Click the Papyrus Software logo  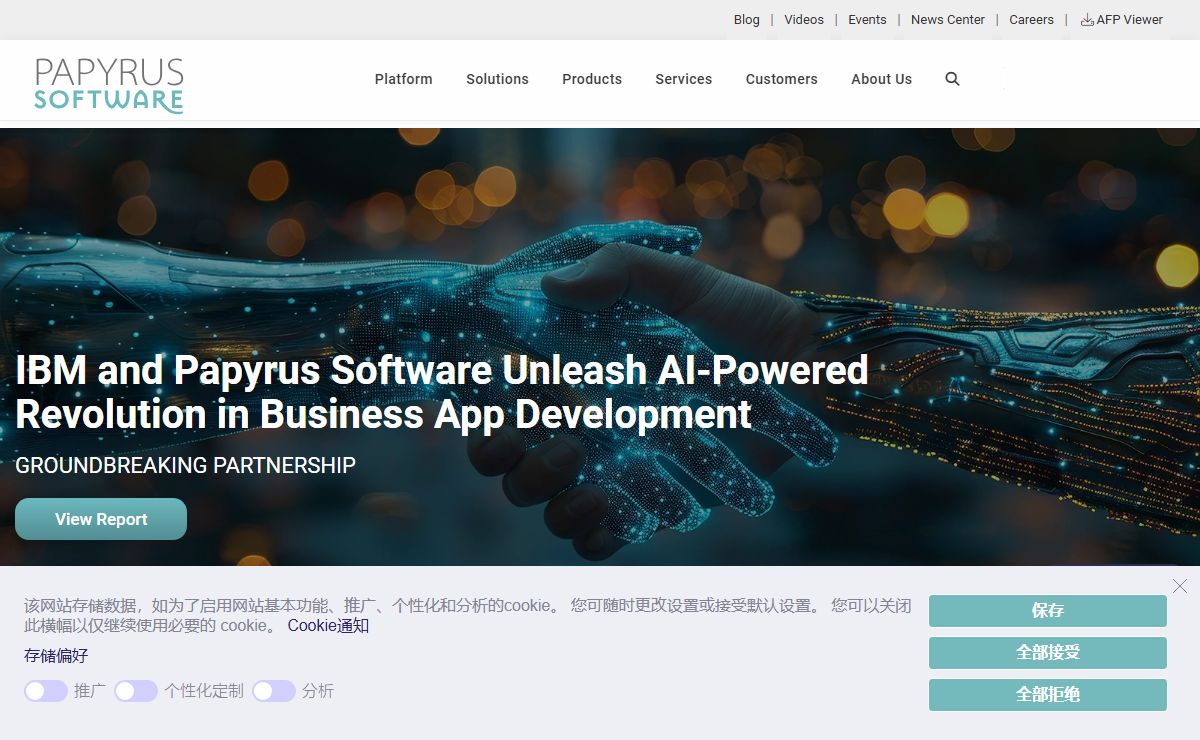[109, 85]
